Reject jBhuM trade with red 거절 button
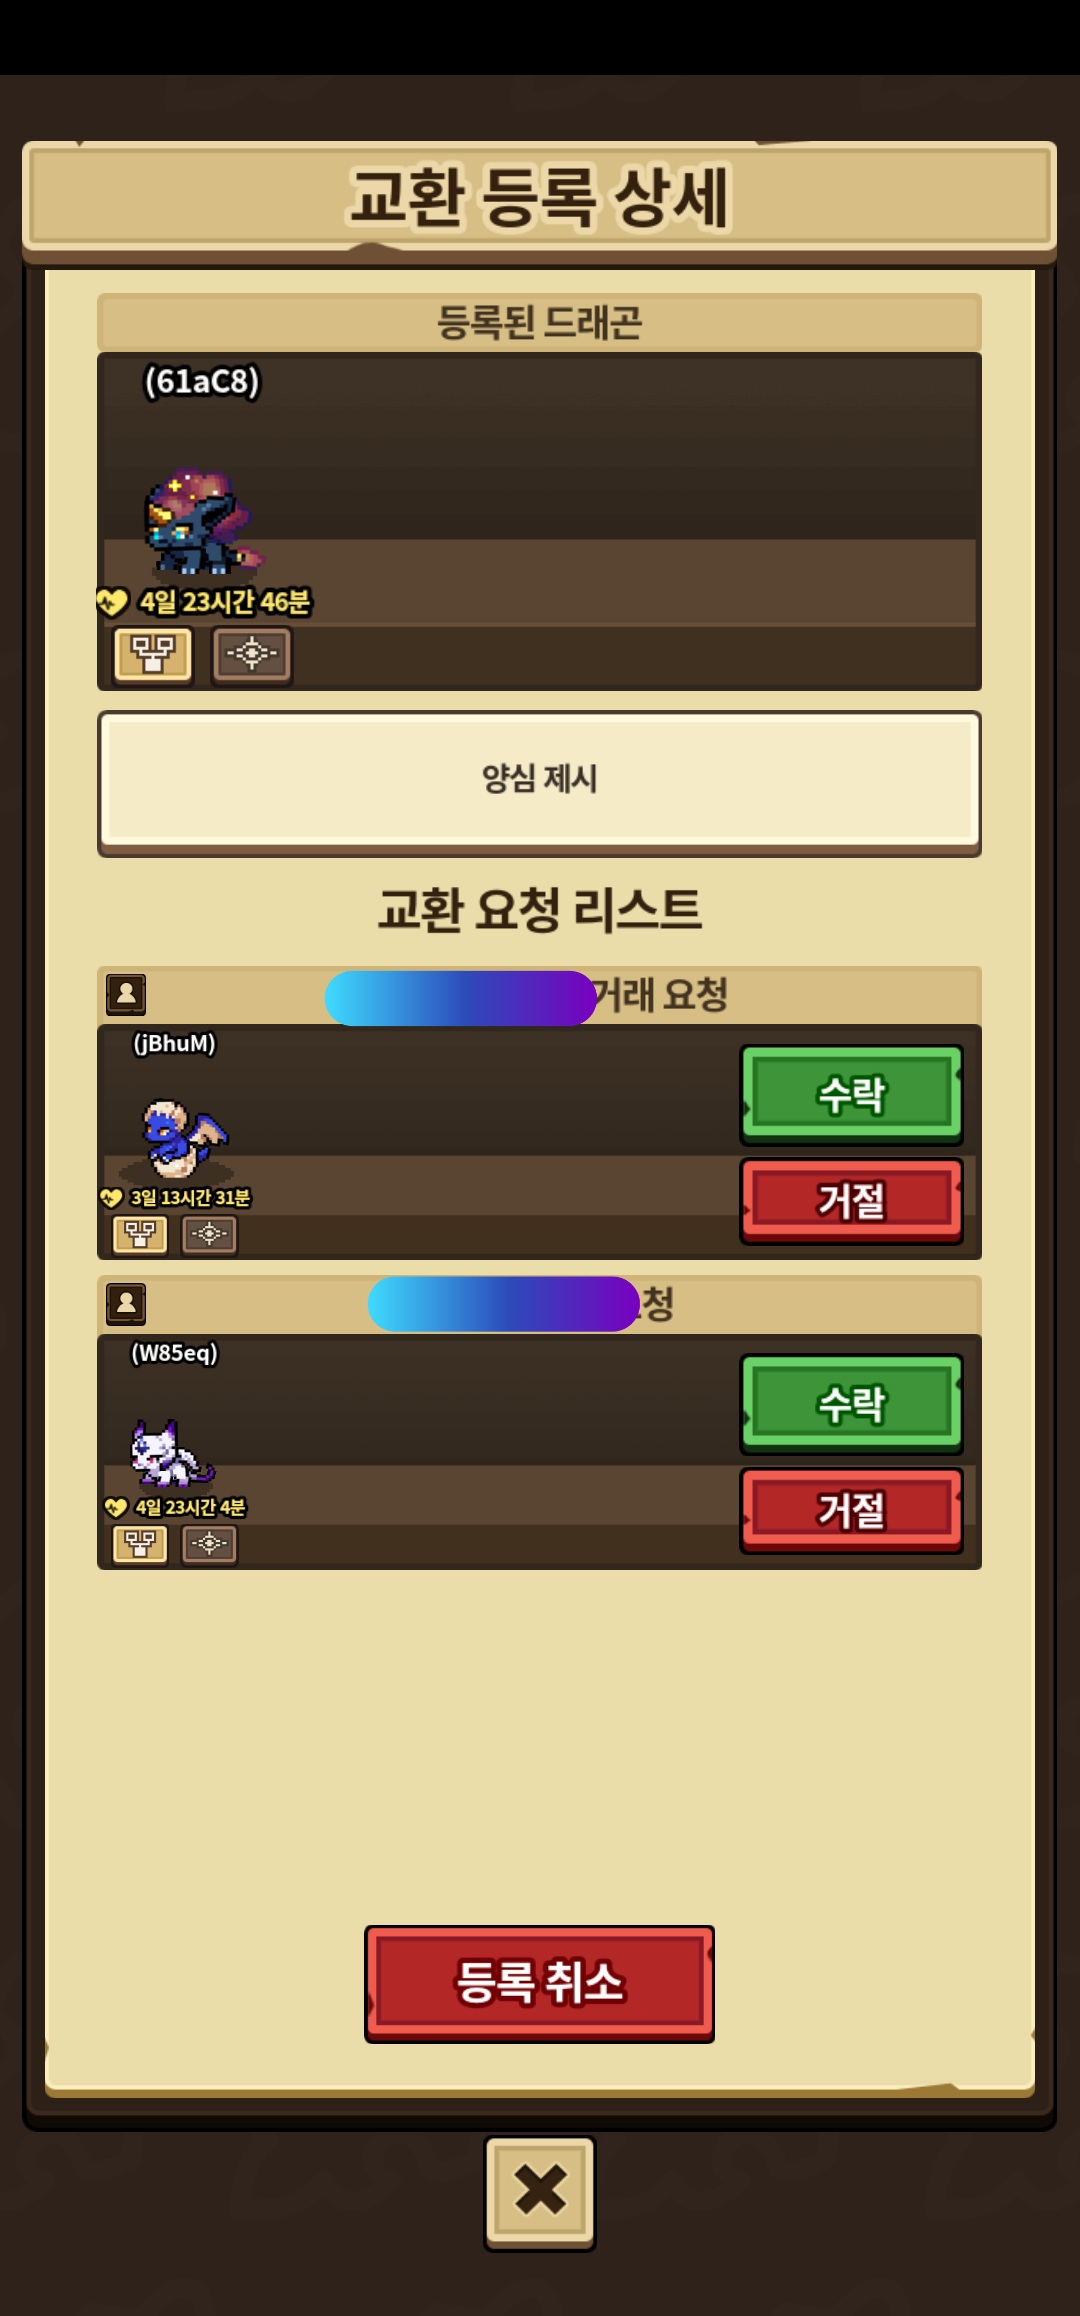1080x2316 pixels. pyautogui.click(x=851, y=1200)
